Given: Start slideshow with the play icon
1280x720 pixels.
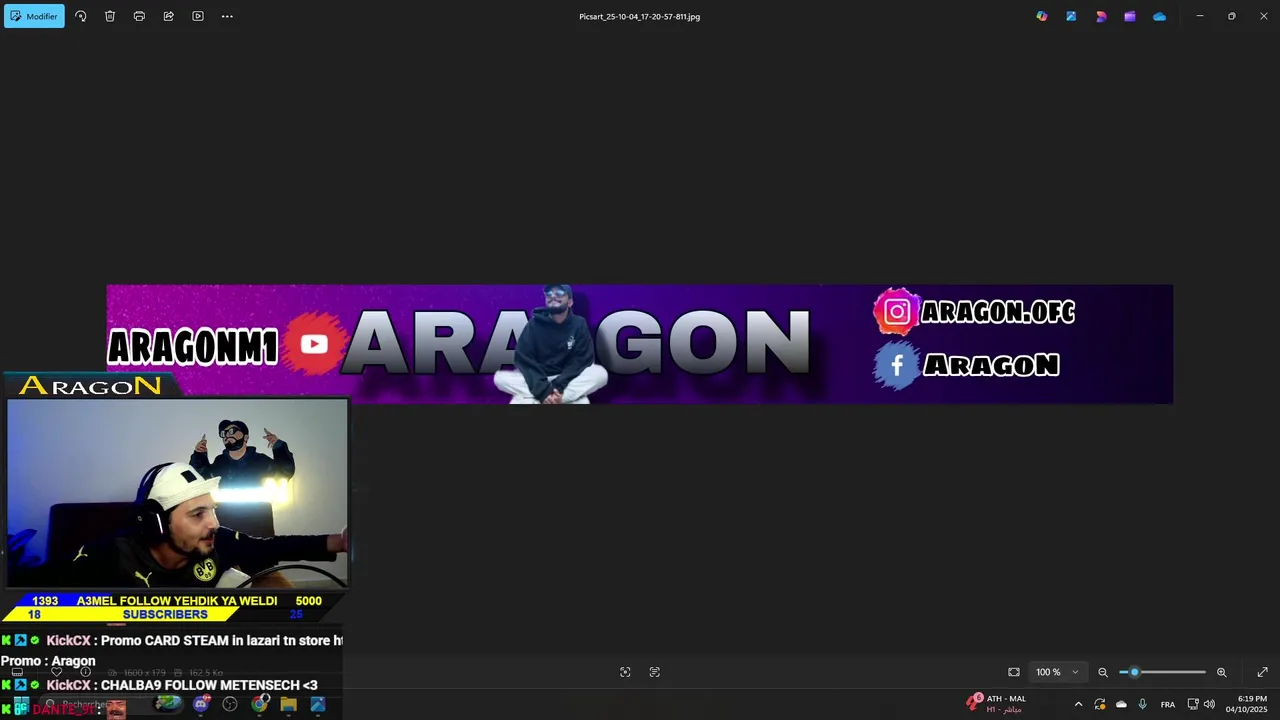Looking at the screenshot, I should click(198, 16).
